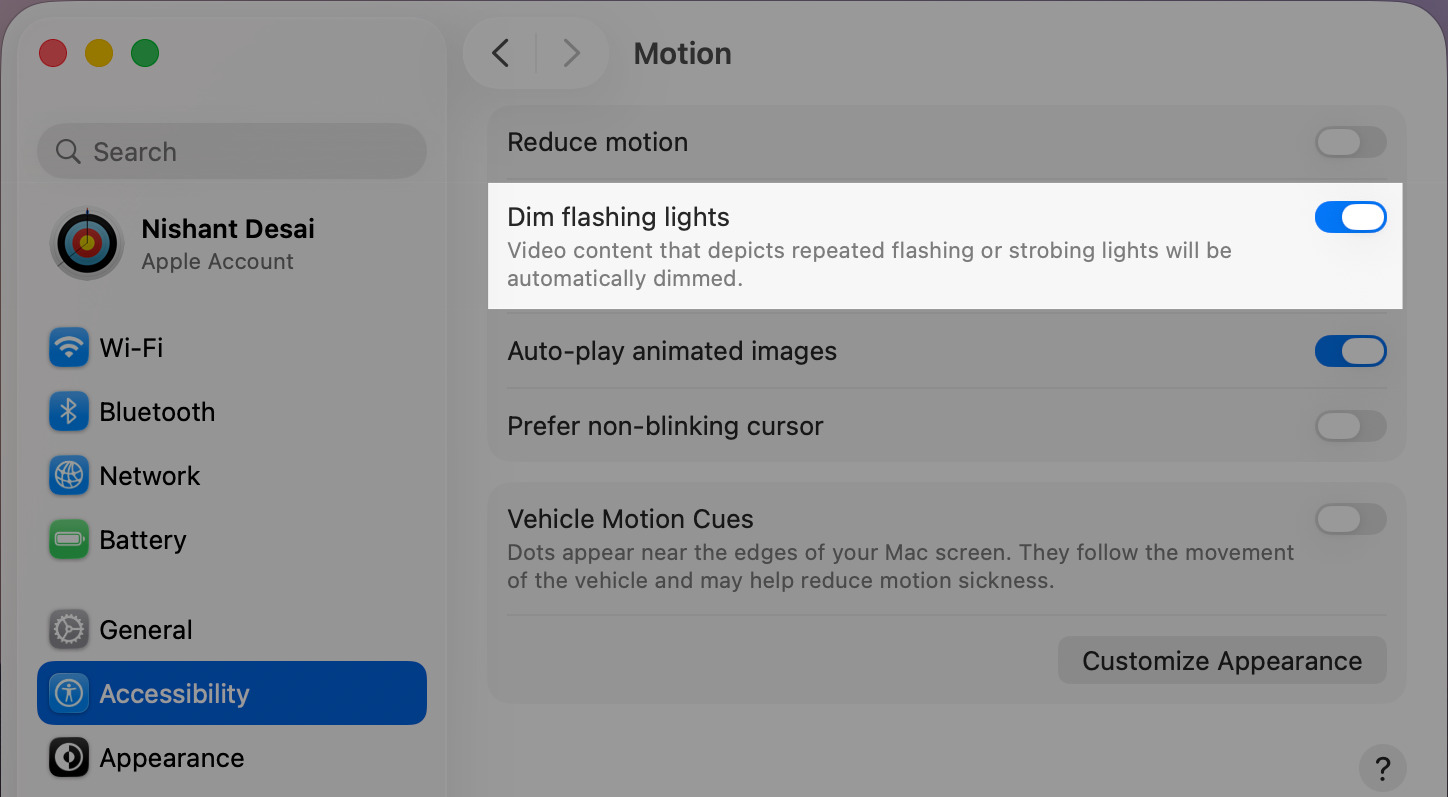Click the green Battery icon
The image size is (1448, 797).
pos(68,539)
